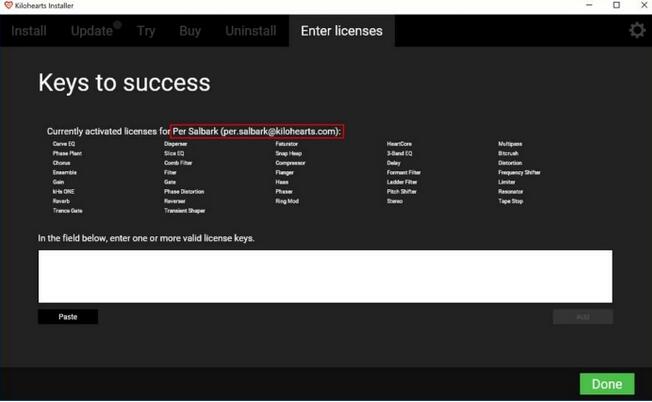Screen dimensions: 652x402
Task: Click the 'Ensemble' license entry
Action: [x=65, y=173]
